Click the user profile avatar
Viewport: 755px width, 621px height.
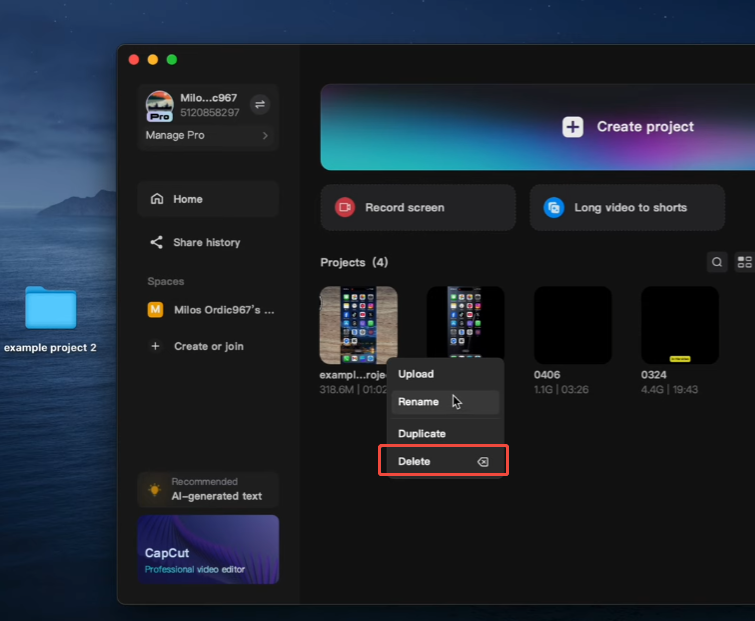pyautogui.click(x=160, y=105)
